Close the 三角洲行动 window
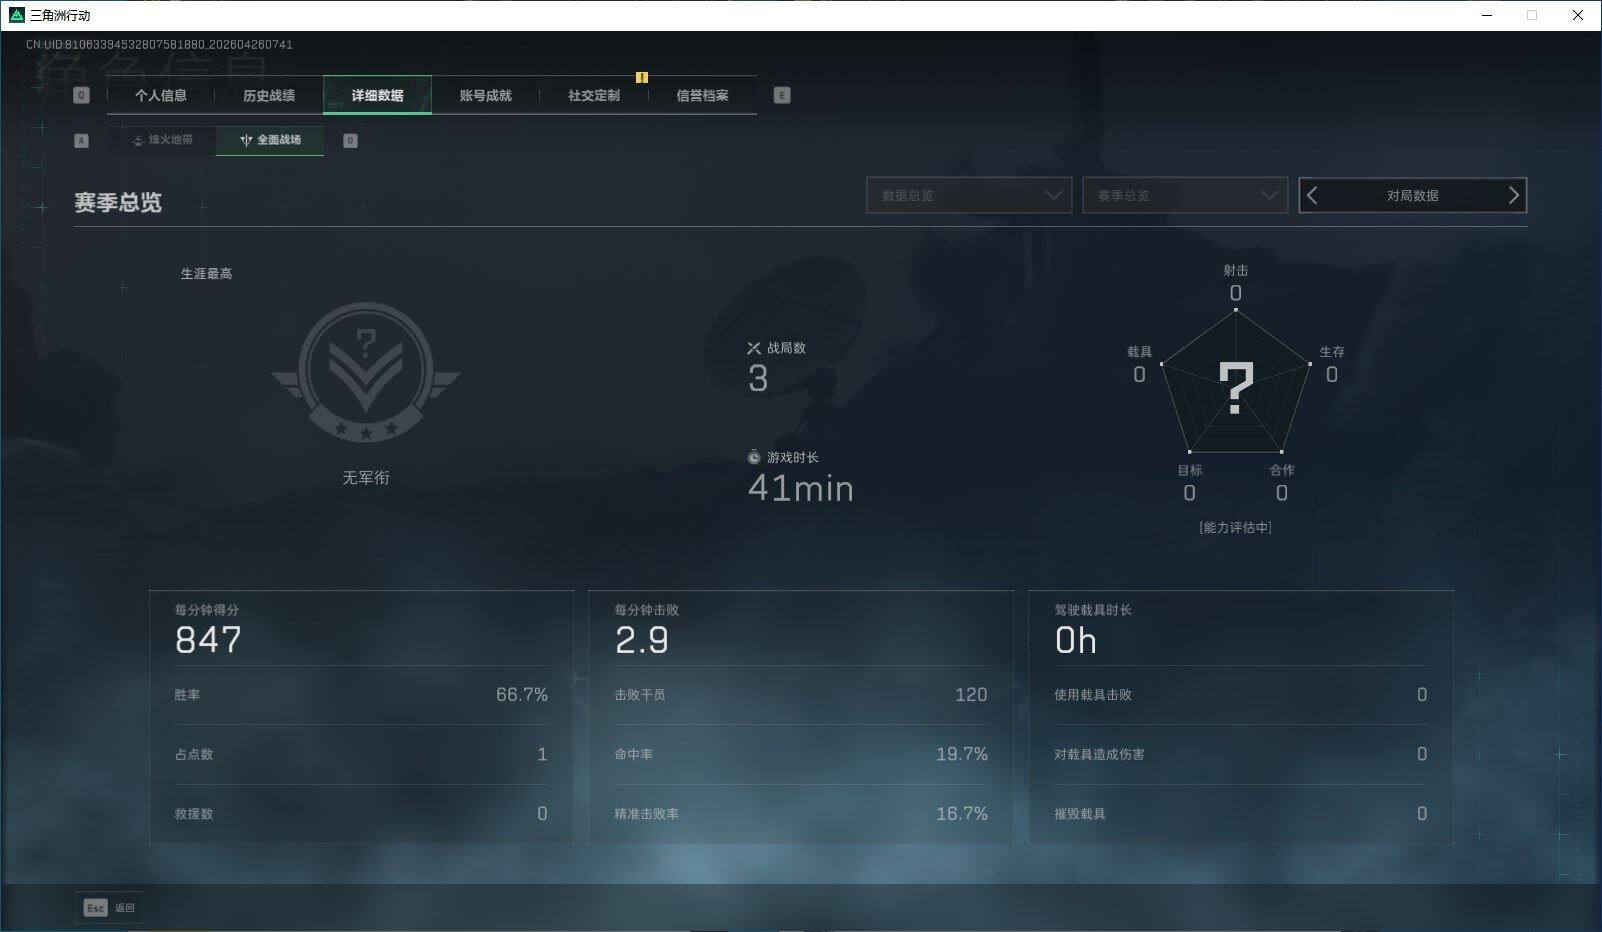 (x=1578, y=15)
